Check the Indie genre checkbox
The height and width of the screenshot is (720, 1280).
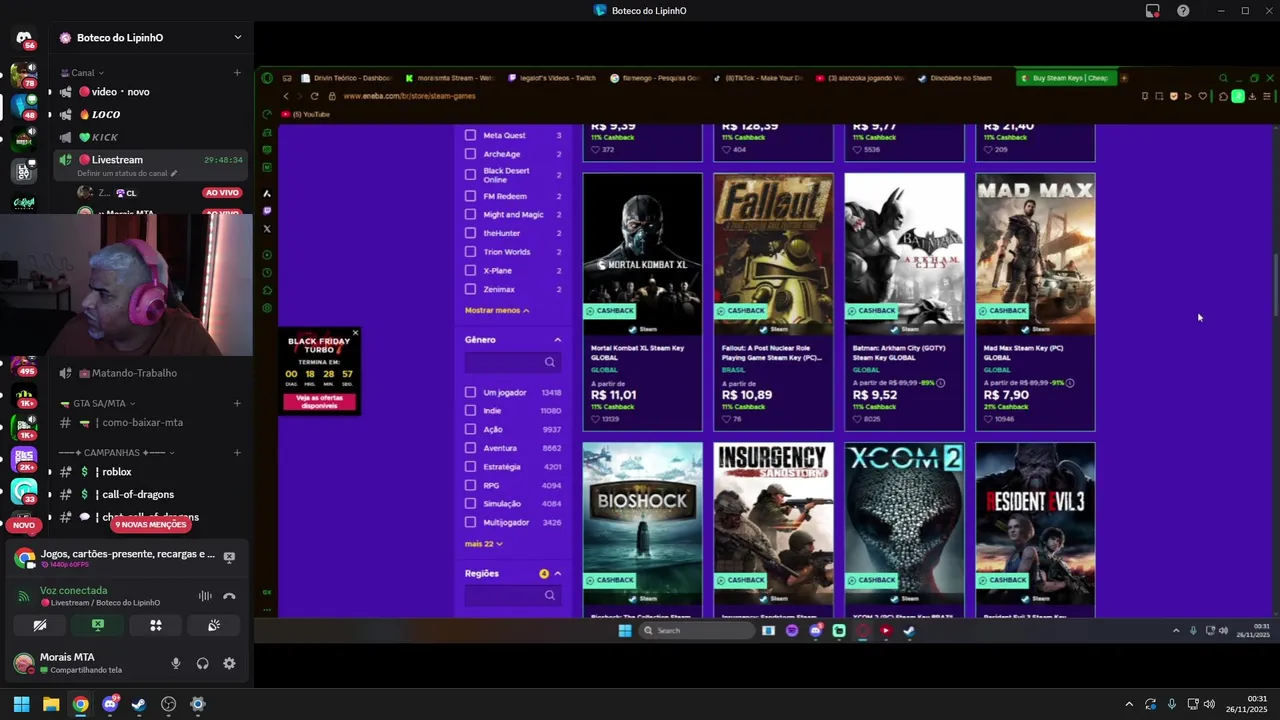(470, 411)
